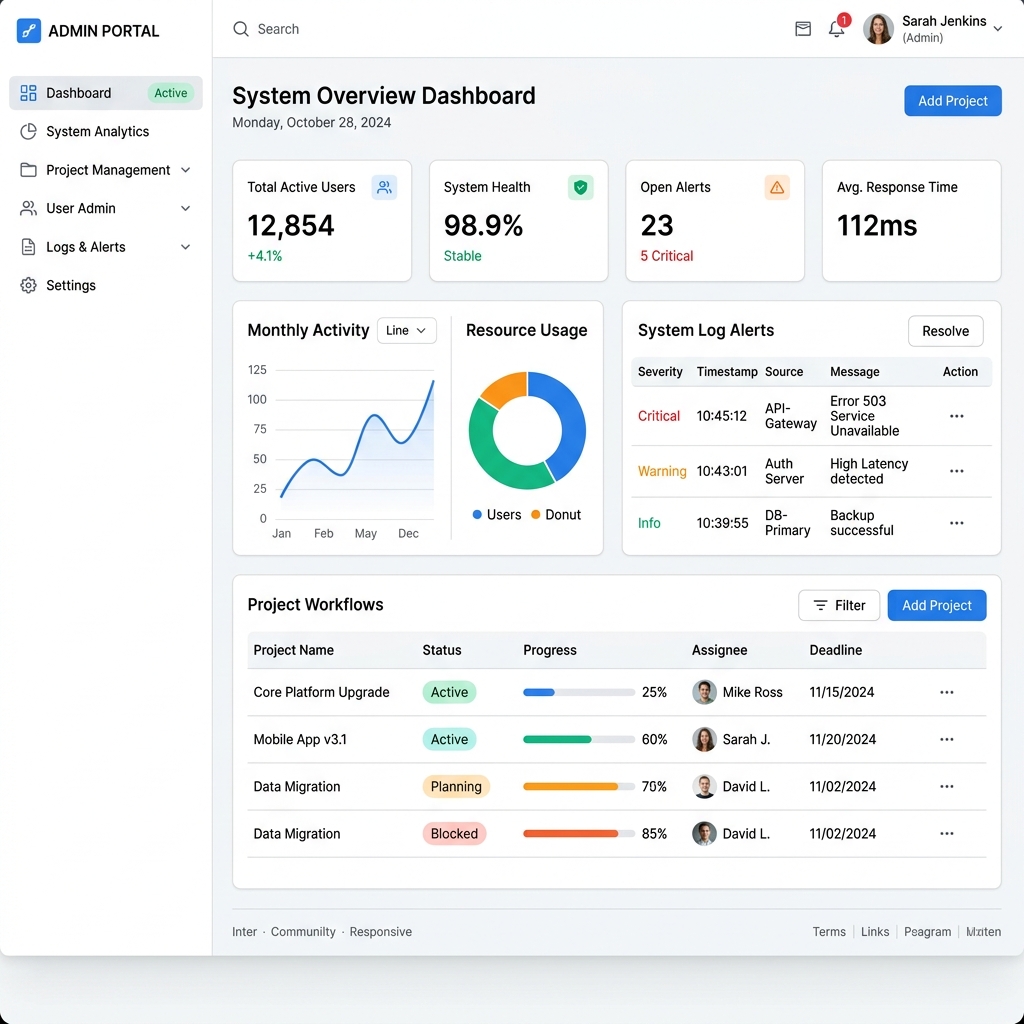This screenshot has height=1024, width=1024.
Task: Expand the Project Management submenu
Action: 185,170
